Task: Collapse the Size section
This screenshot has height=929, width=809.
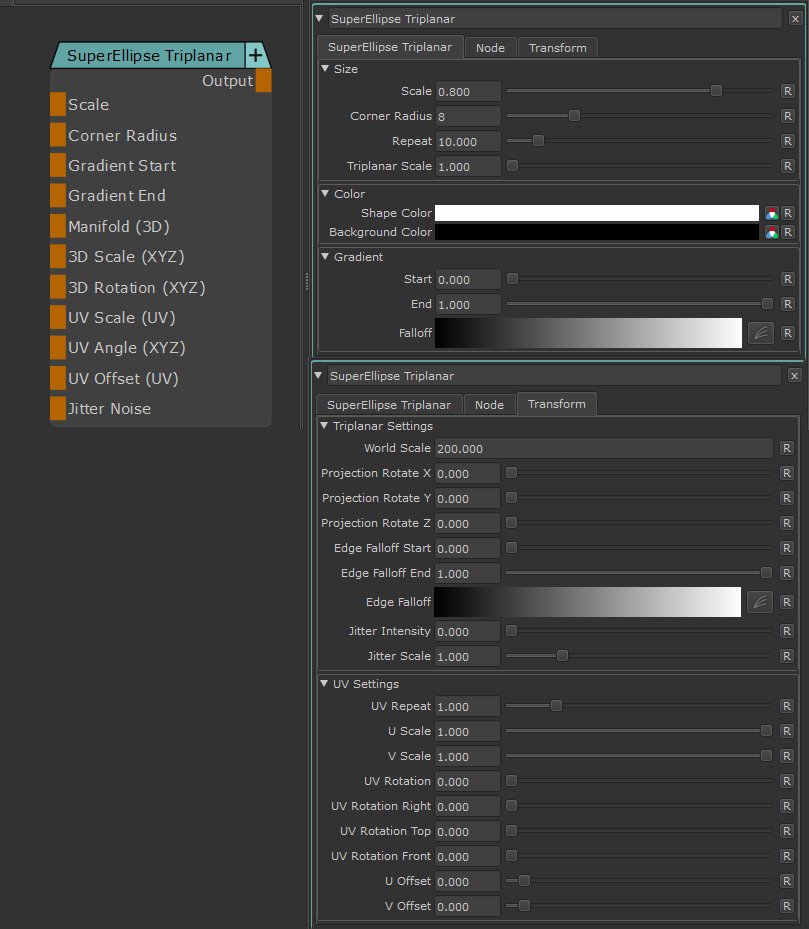Action: coord(325,69)
